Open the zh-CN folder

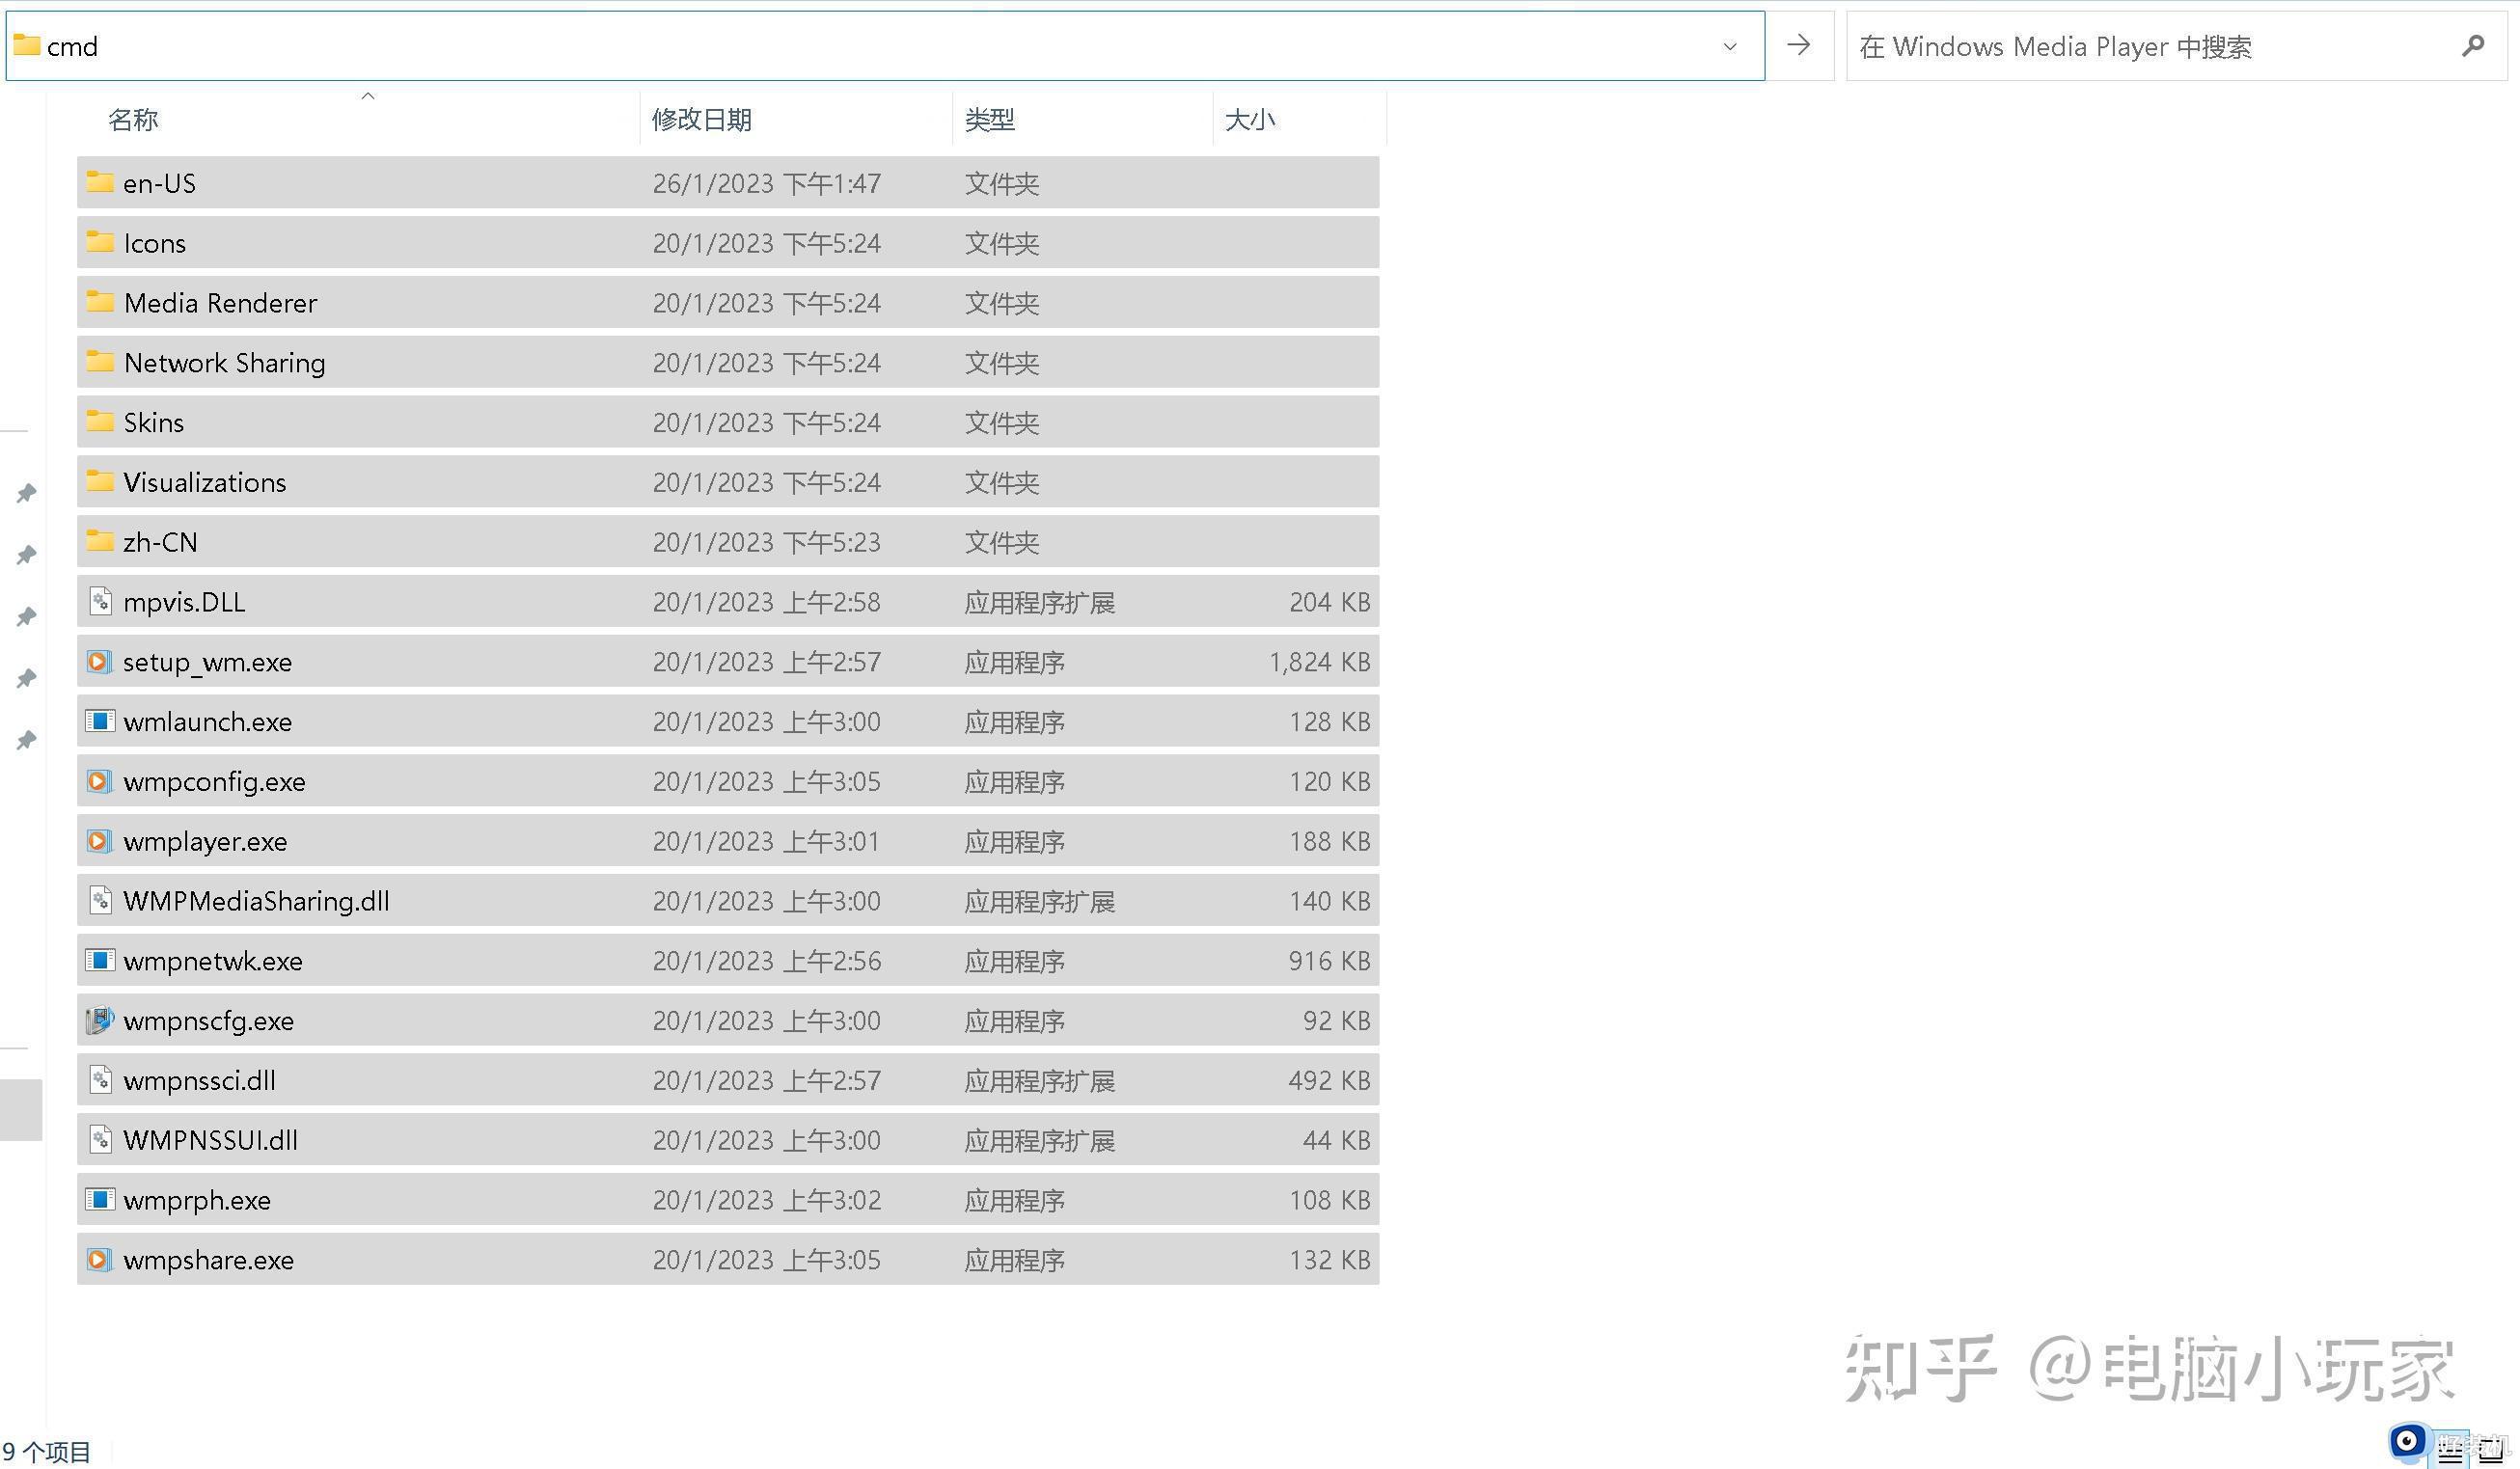tap(160, 541)
